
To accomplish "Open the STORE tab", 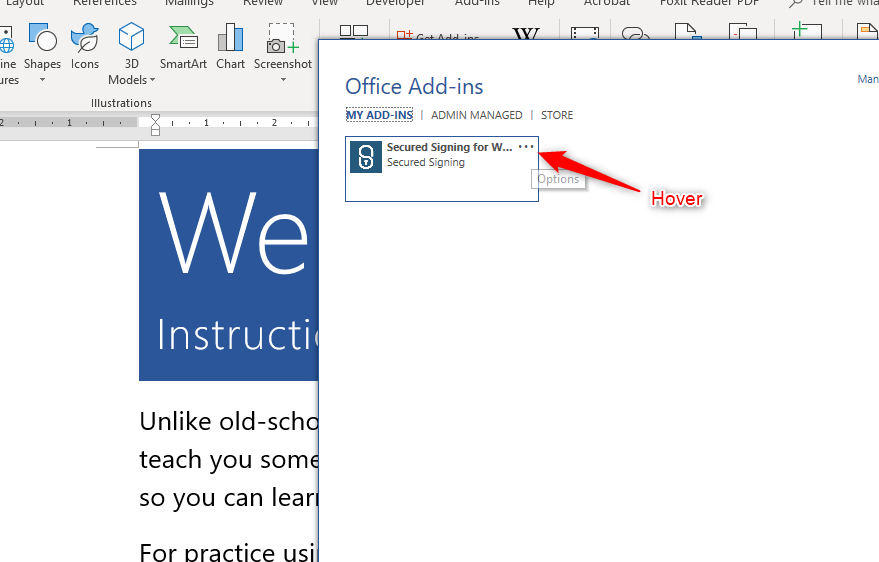I will [x=557, y=115].
